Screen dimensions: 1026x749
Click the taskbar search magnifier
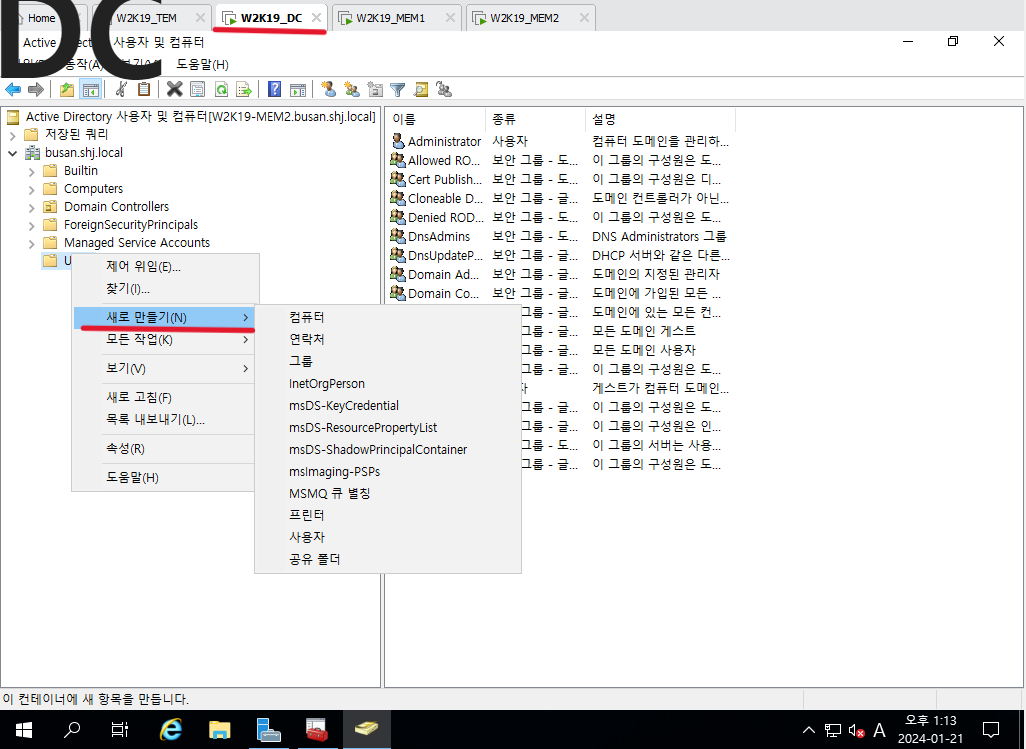(x=72, y=729)
